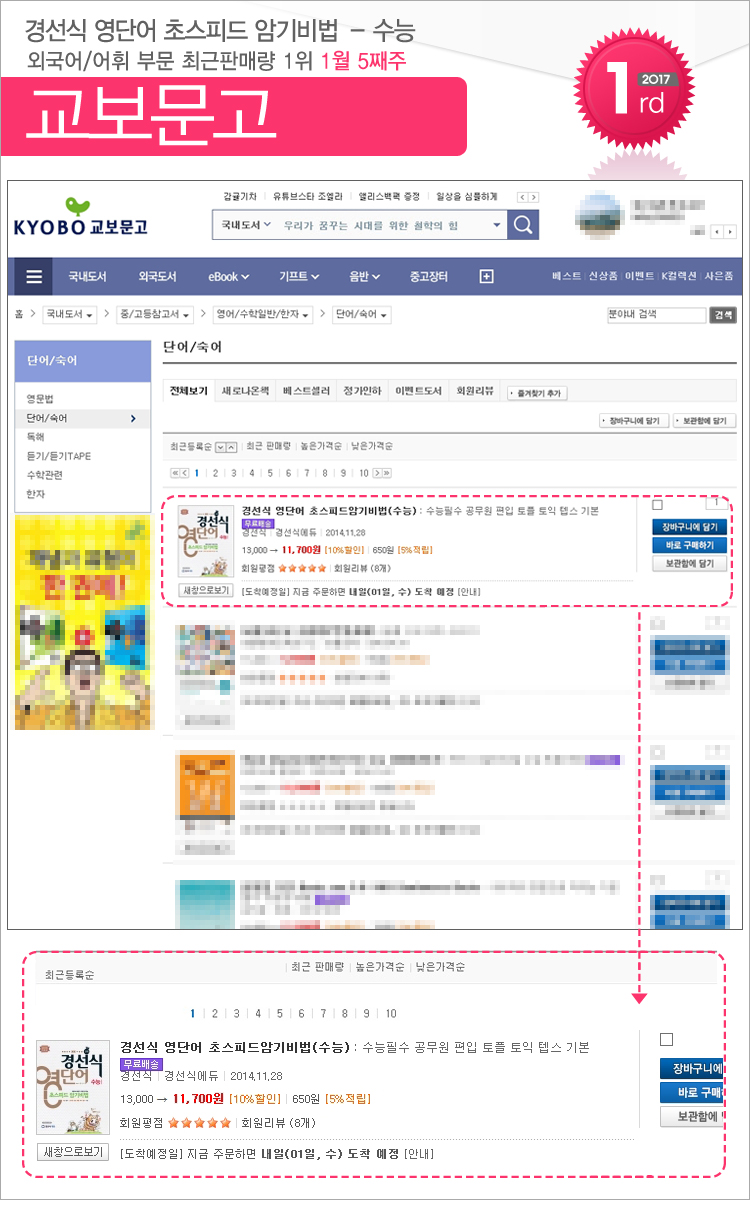Select 전체보기 tab
This screenshot has height=1226, width=750.
pos(189,391)
